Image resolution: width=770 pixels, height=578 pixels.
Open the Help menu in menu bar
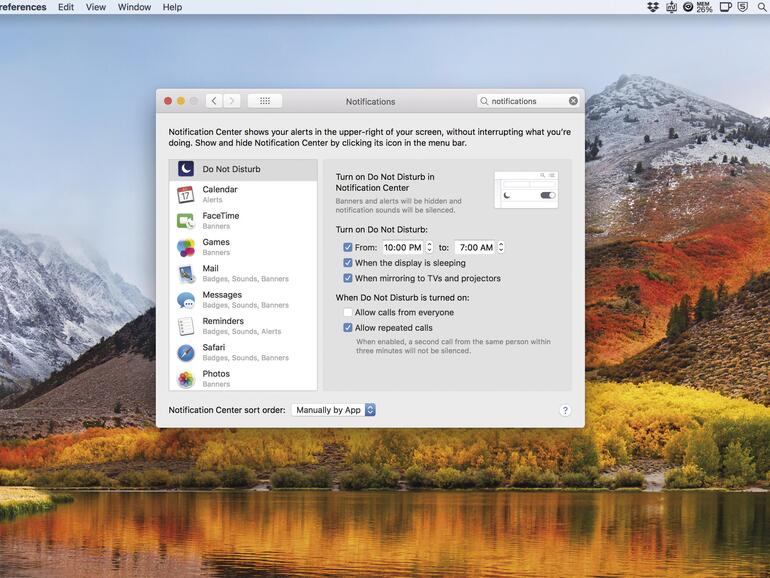click(172, 7)
